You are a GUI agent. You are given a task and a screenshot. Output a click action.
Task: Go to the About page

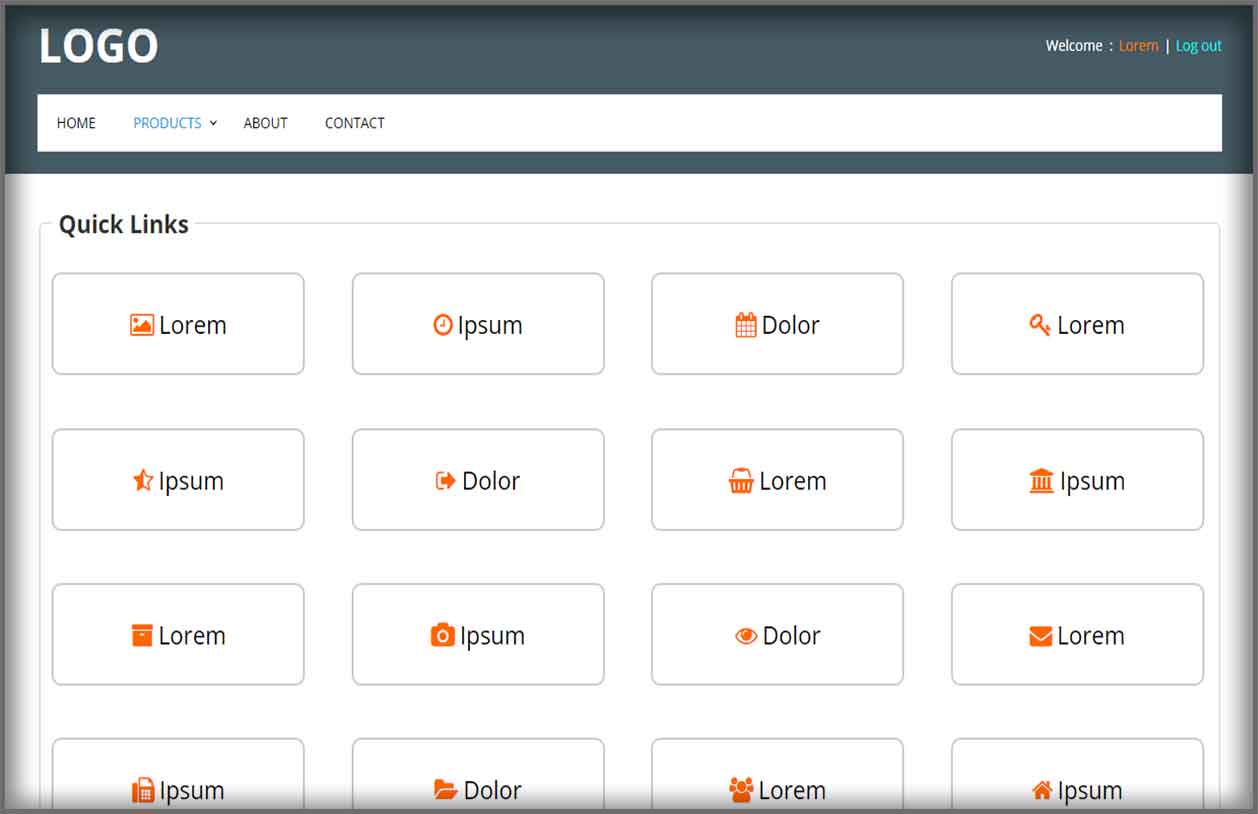[x=265, y=123]
